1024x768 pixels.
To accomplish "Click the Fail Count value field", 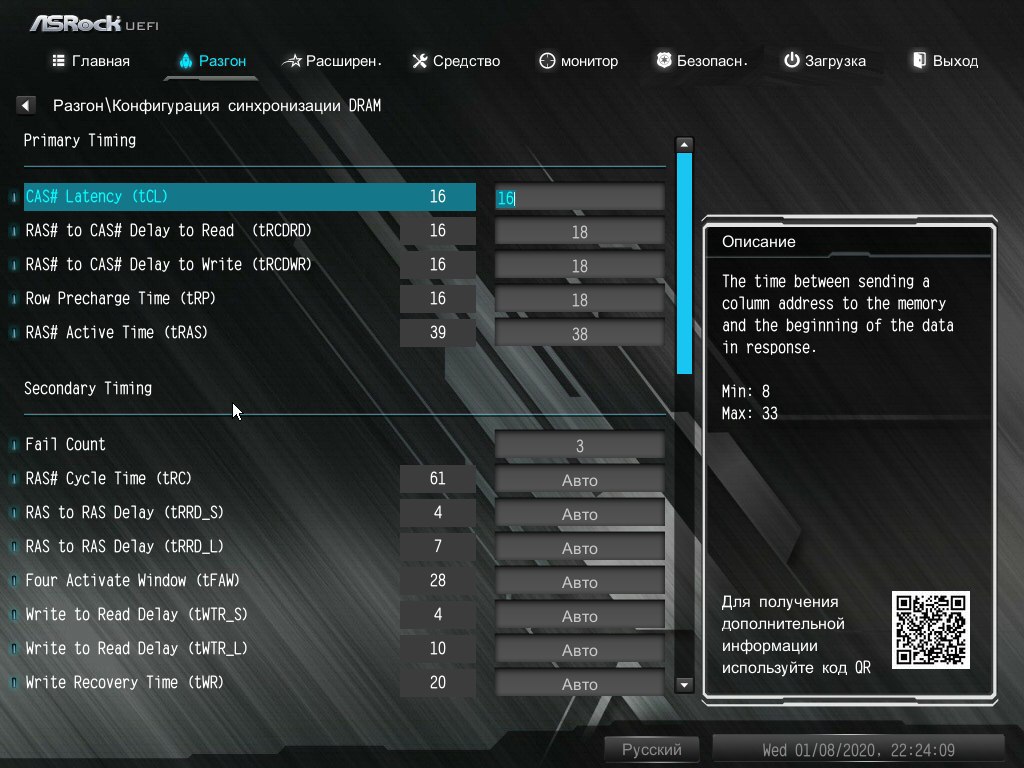I will pyautogui.click(x=579, y=445).
